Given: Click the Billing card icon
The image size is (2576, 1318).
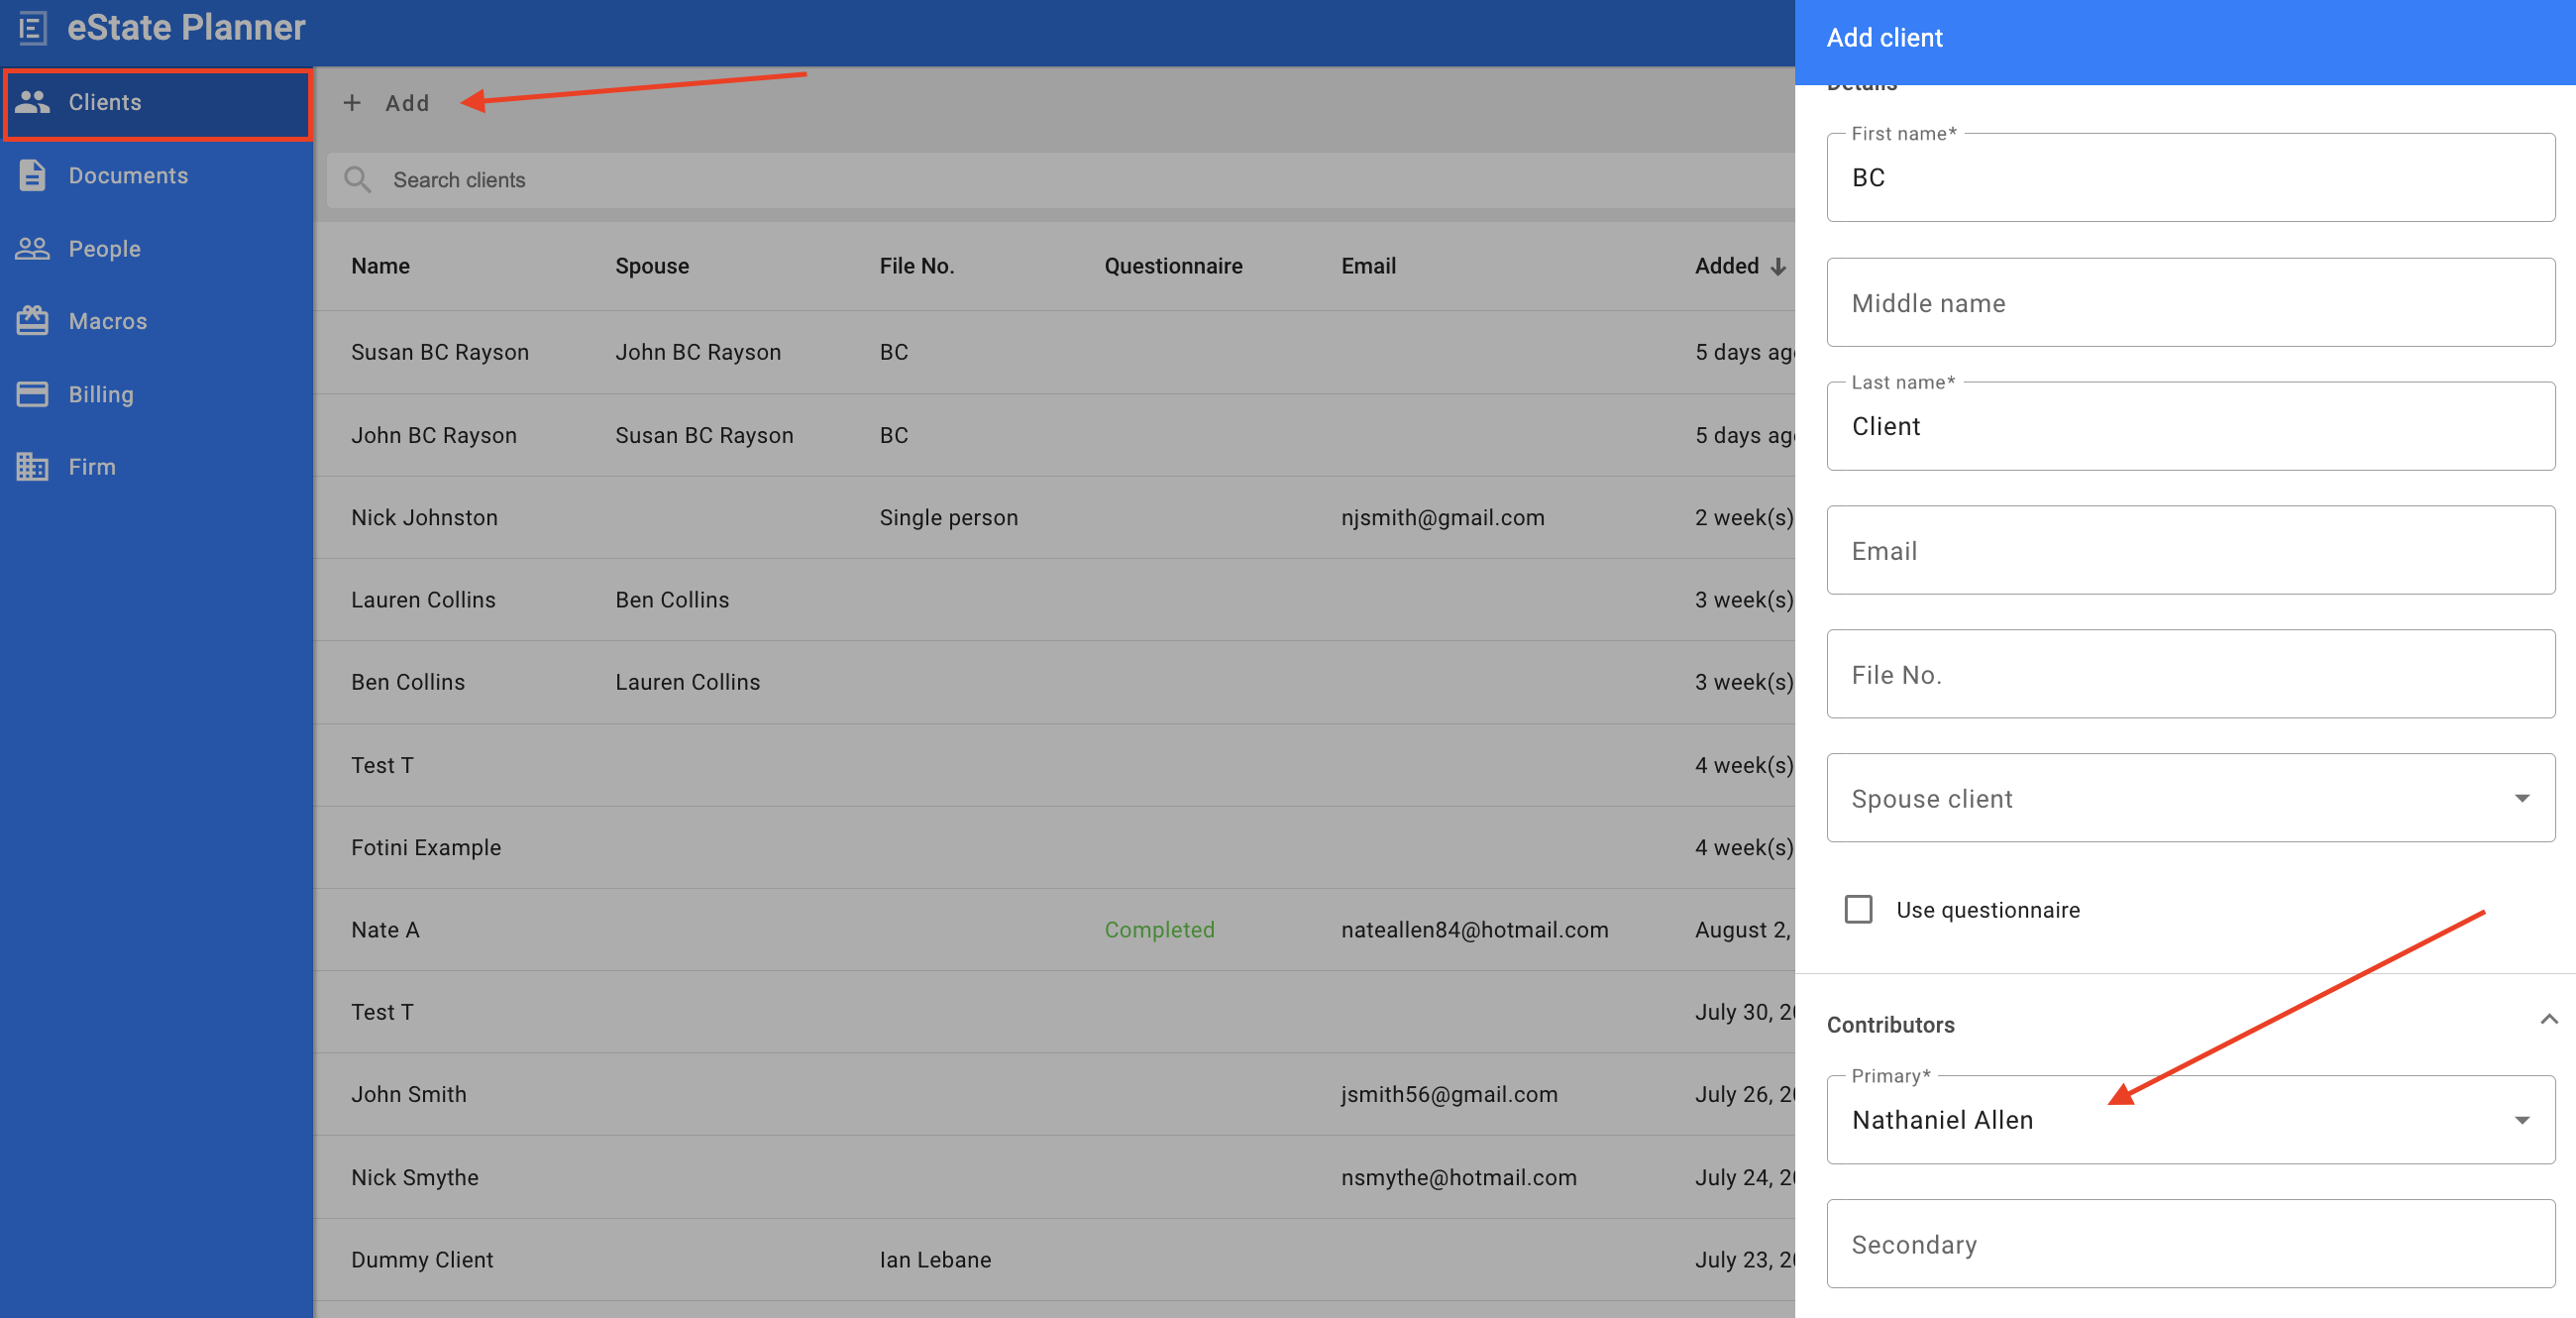Looking at the screenshot, I should point(33,394).
